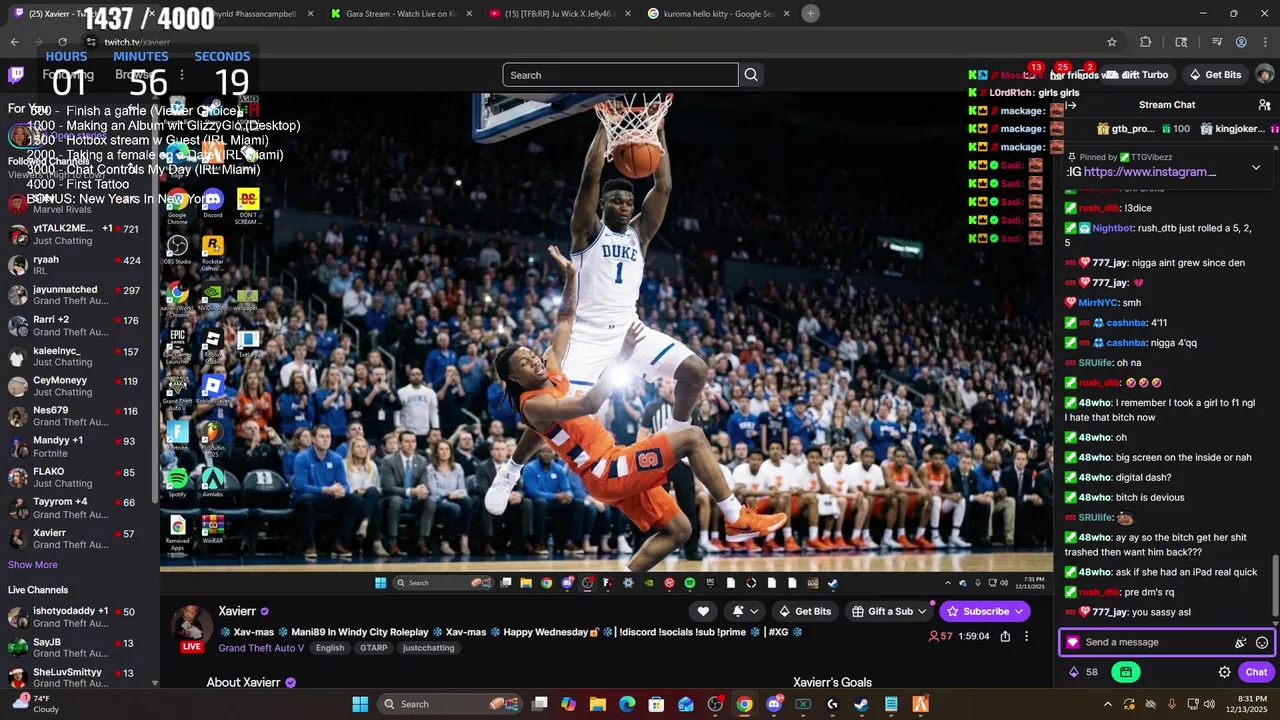This screenshot has height=720, width=1280.
Task: Open the three-dot more options menu
Action: (1026, 636)
